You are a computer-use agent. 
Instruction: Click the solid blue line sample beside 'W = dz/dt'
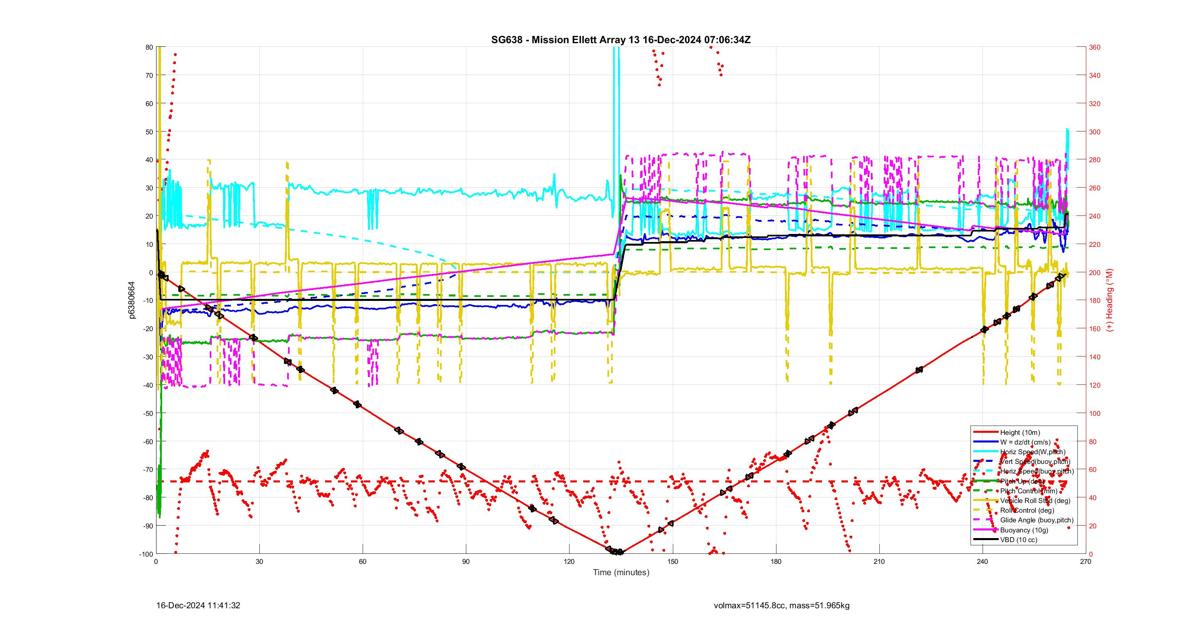[984, 442]
